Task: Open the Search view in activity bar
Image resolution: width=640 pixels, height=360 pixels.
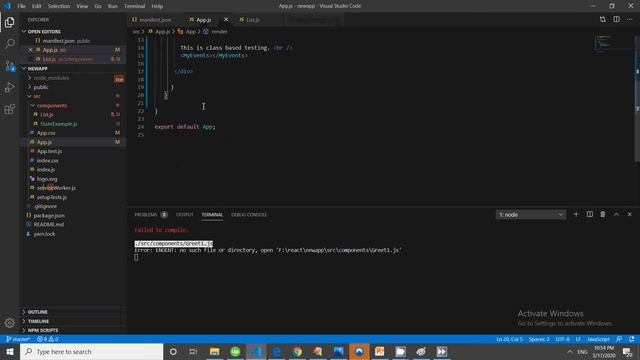Action: (9, 43)
